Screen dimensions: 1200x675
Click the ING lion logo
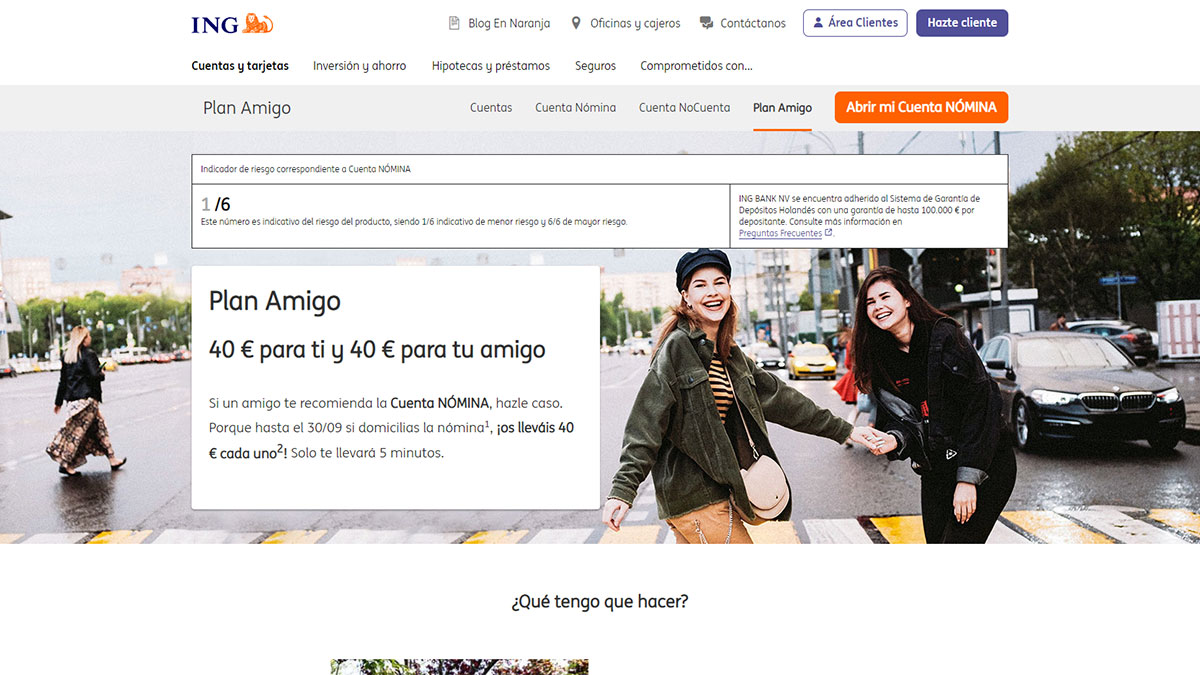pos(232,24)
